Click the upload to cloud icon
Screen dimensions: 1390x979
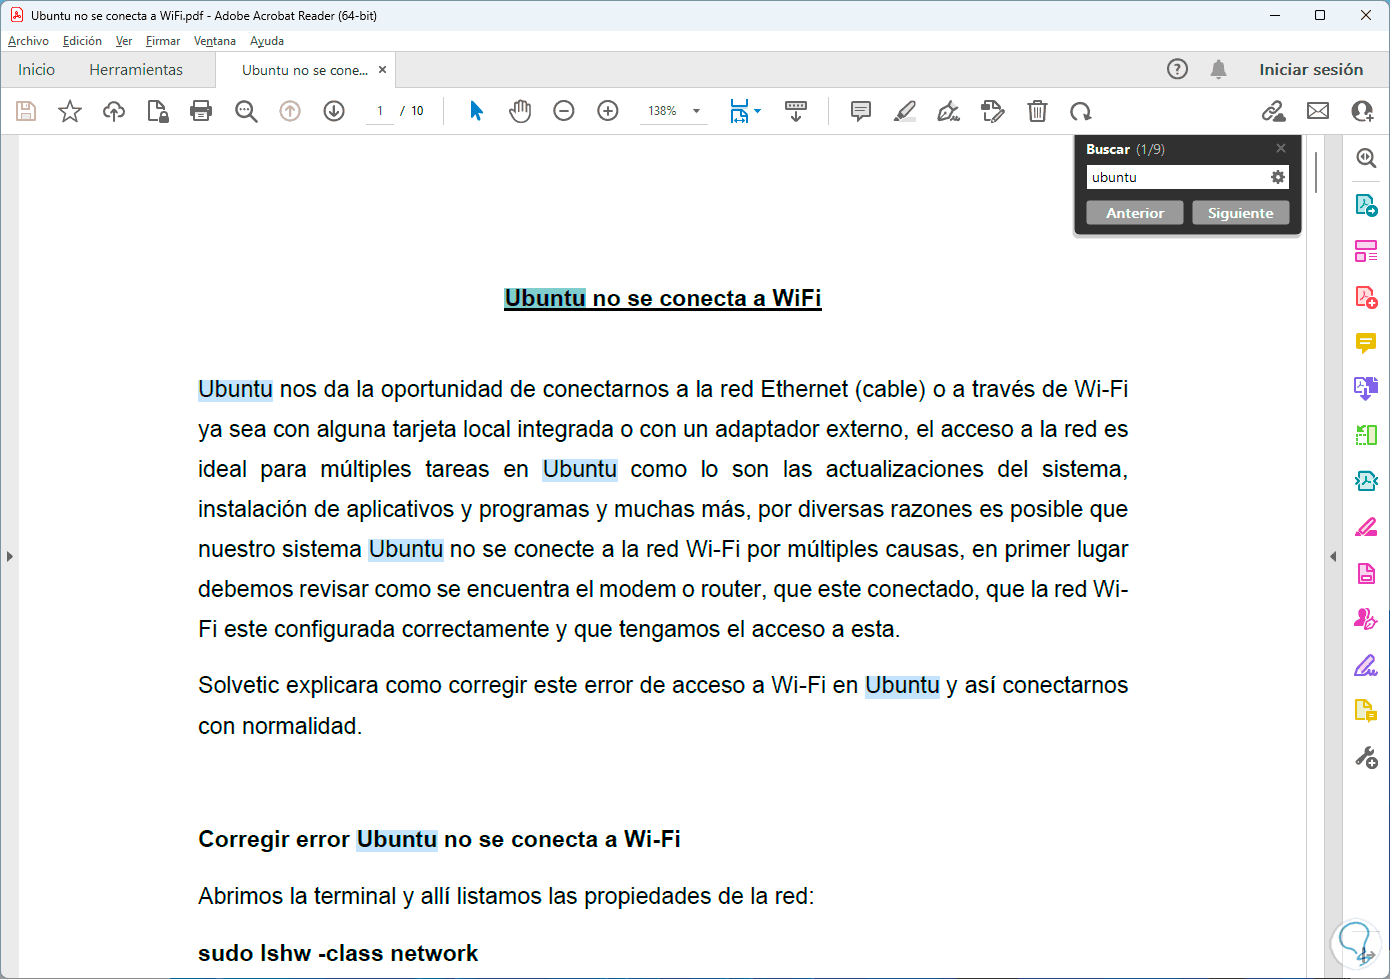(114, 111)
